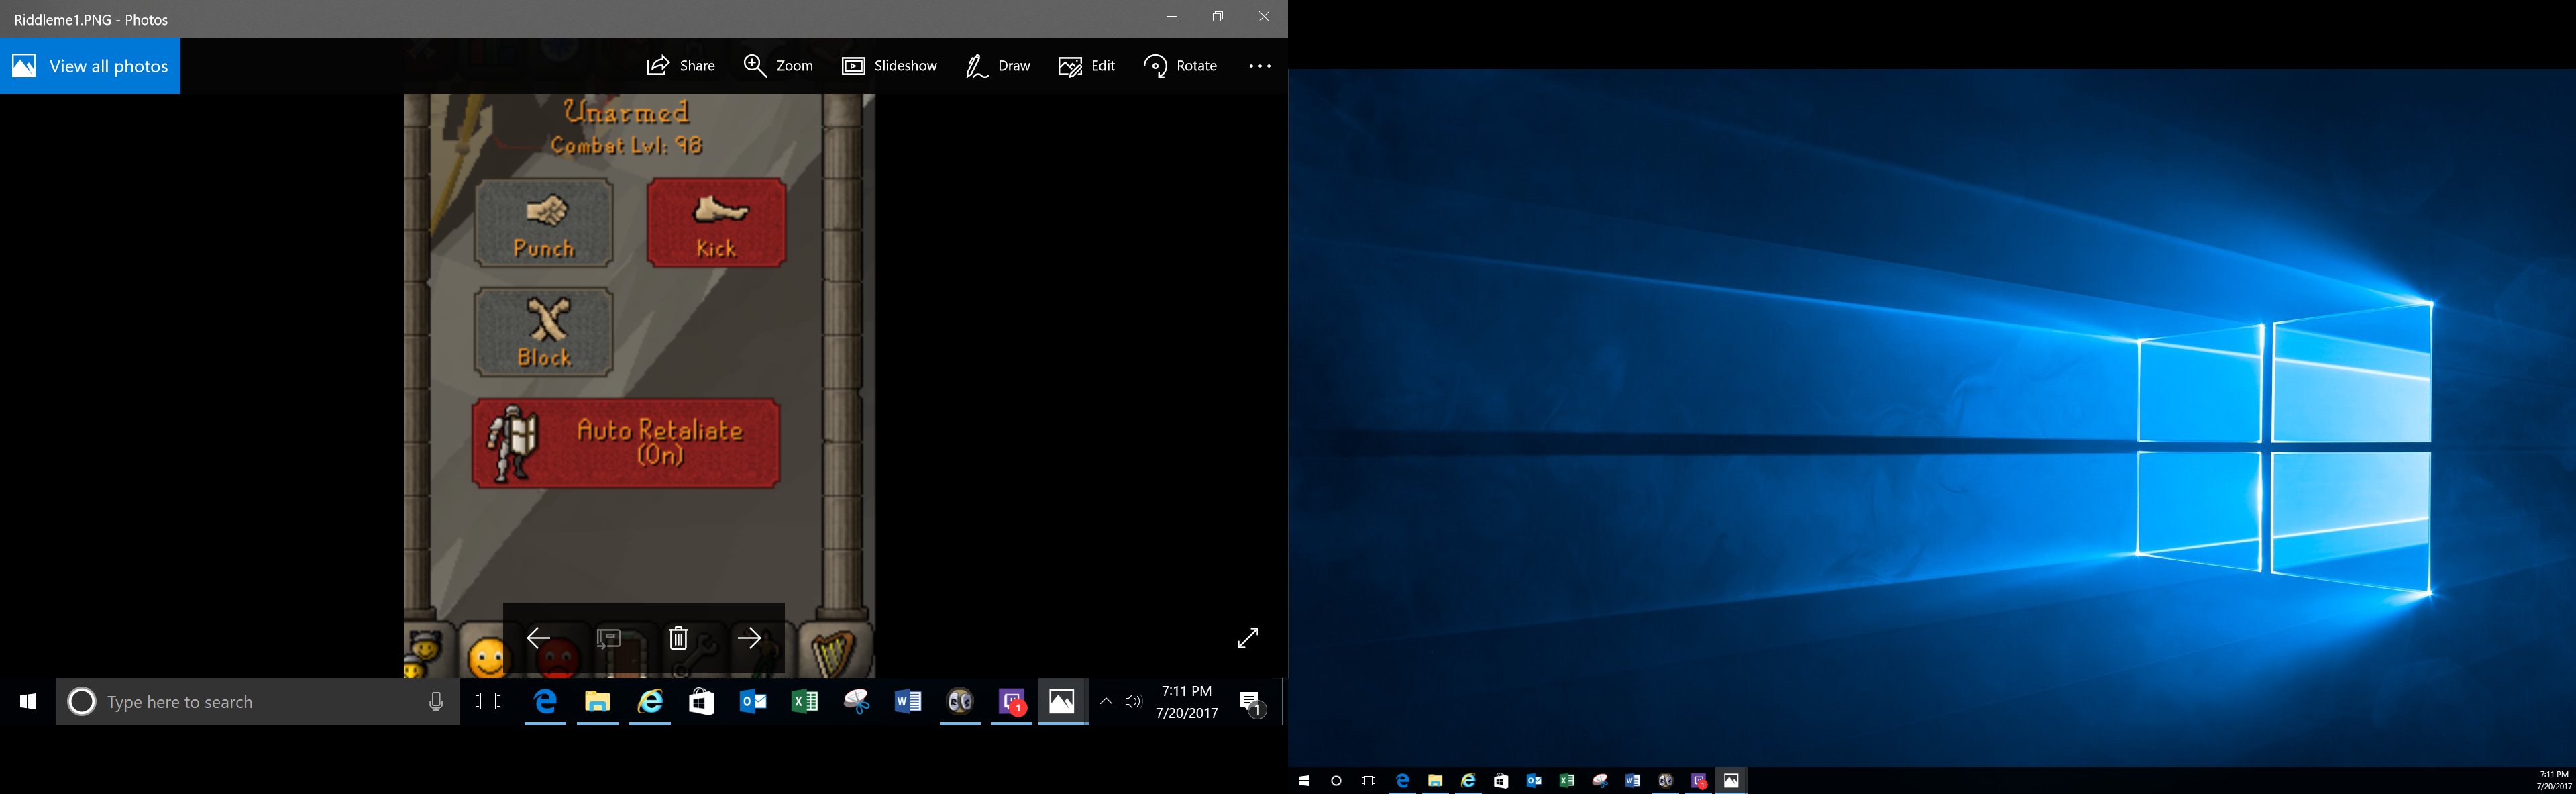Launch Outlook from the small taskbar
Viewport: 2576px width, 794px height.
click(x=1534, y=781)
